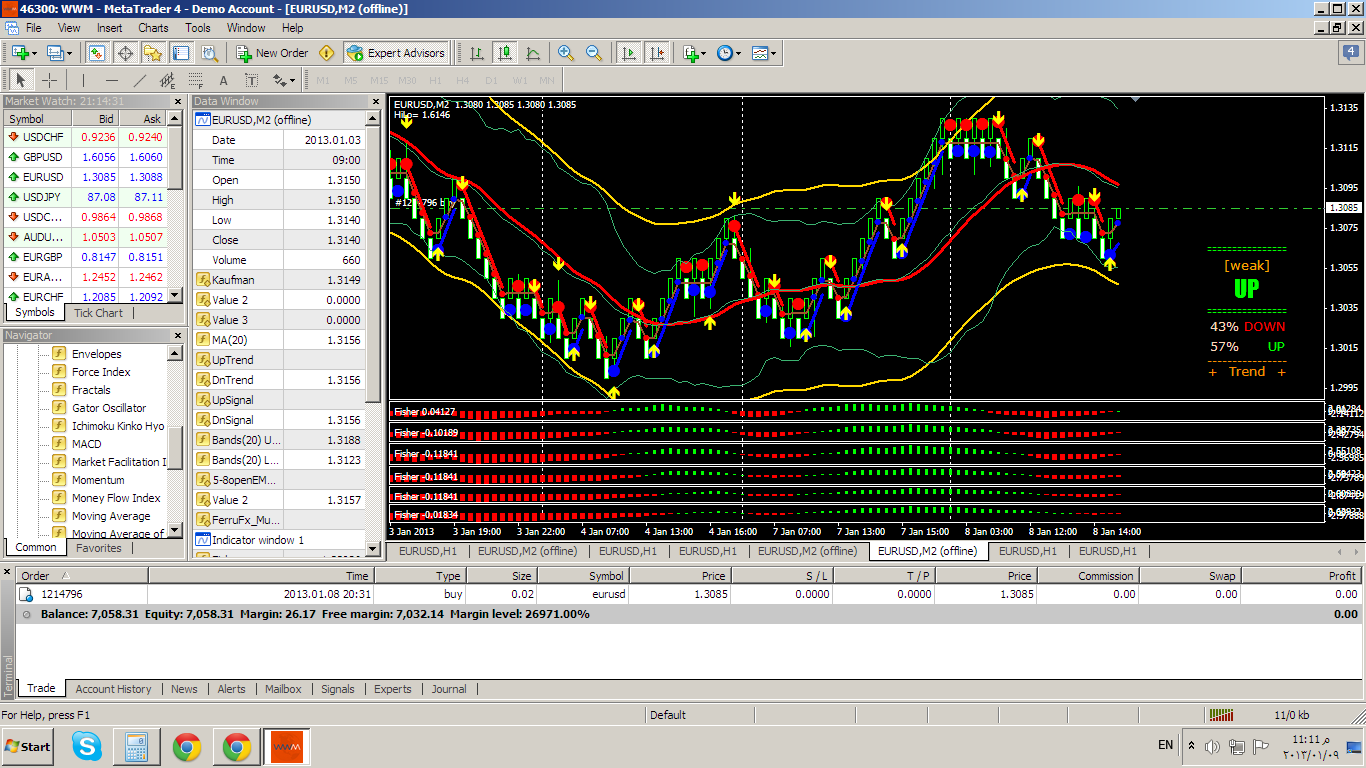This screenshot has height=768, width=1366.
Task: Click Kaufman row in Data Window
Action: coord(279,280)
